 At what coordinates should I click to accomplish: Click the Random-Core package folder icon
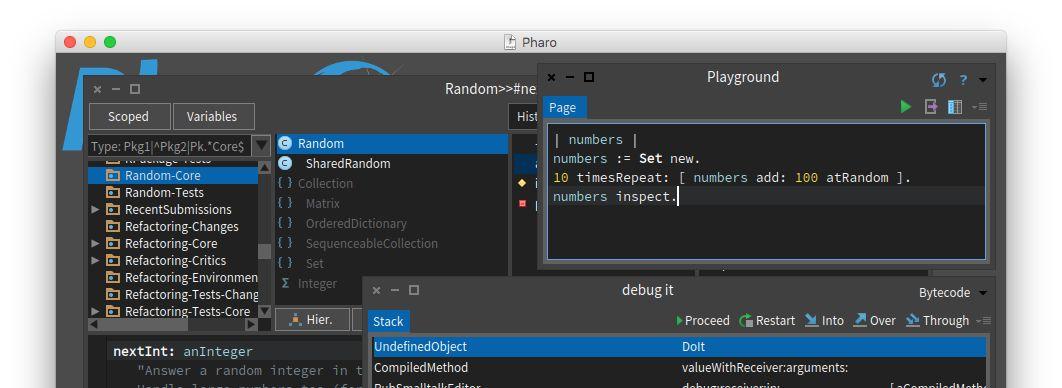coord(112,175)
